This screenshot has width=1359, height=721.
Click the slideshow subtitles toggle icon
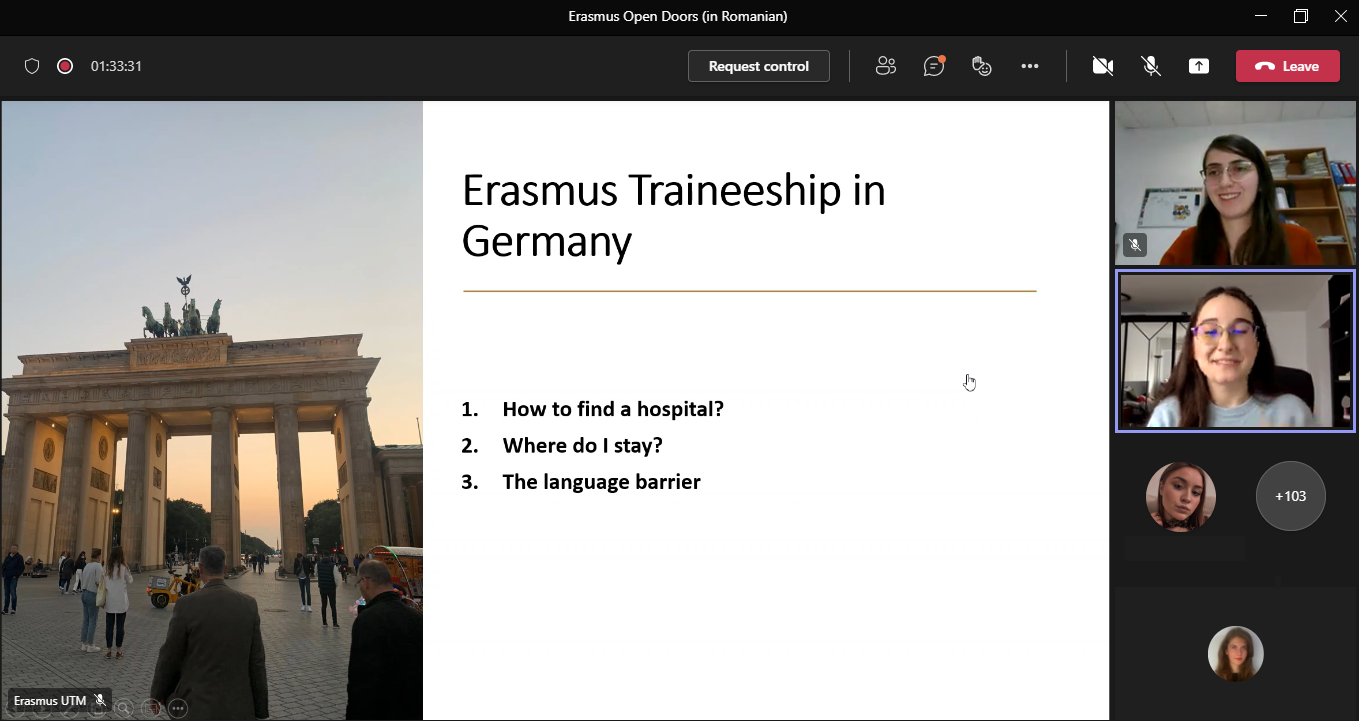coord(151,708)
